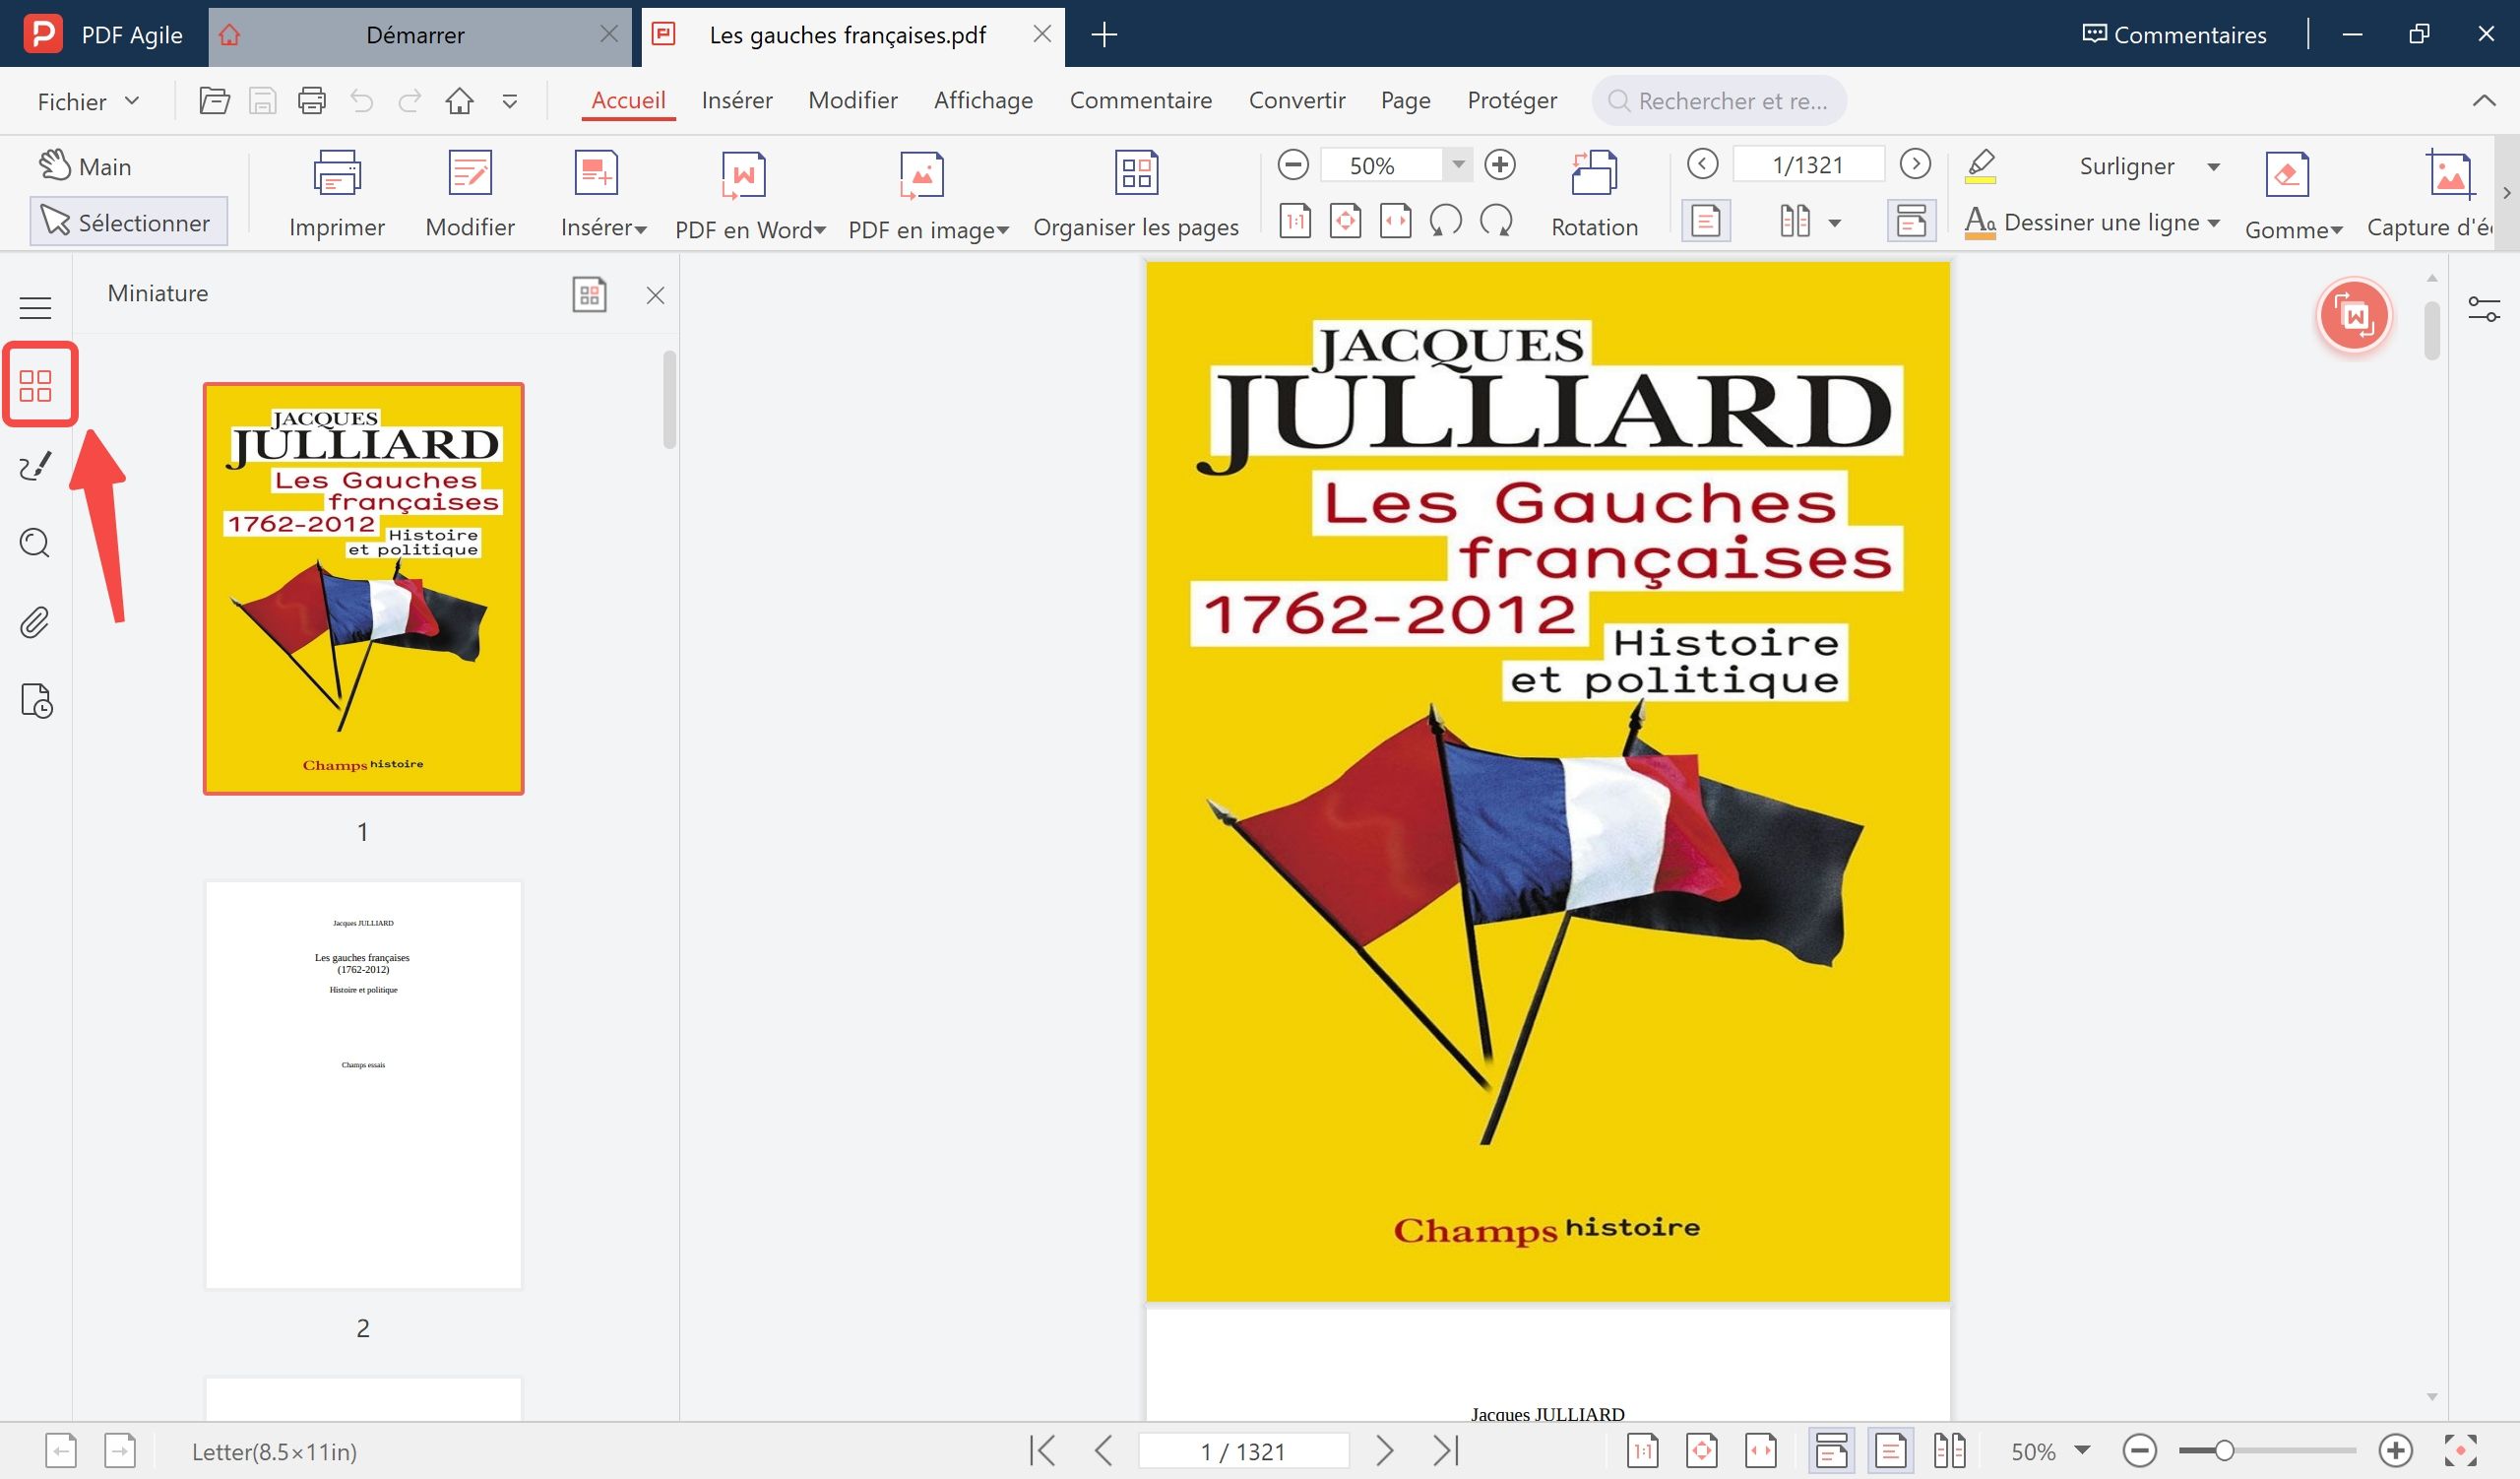
Task: Expand quick access toolbar customize arrow
Action: [x=510, y=101]
